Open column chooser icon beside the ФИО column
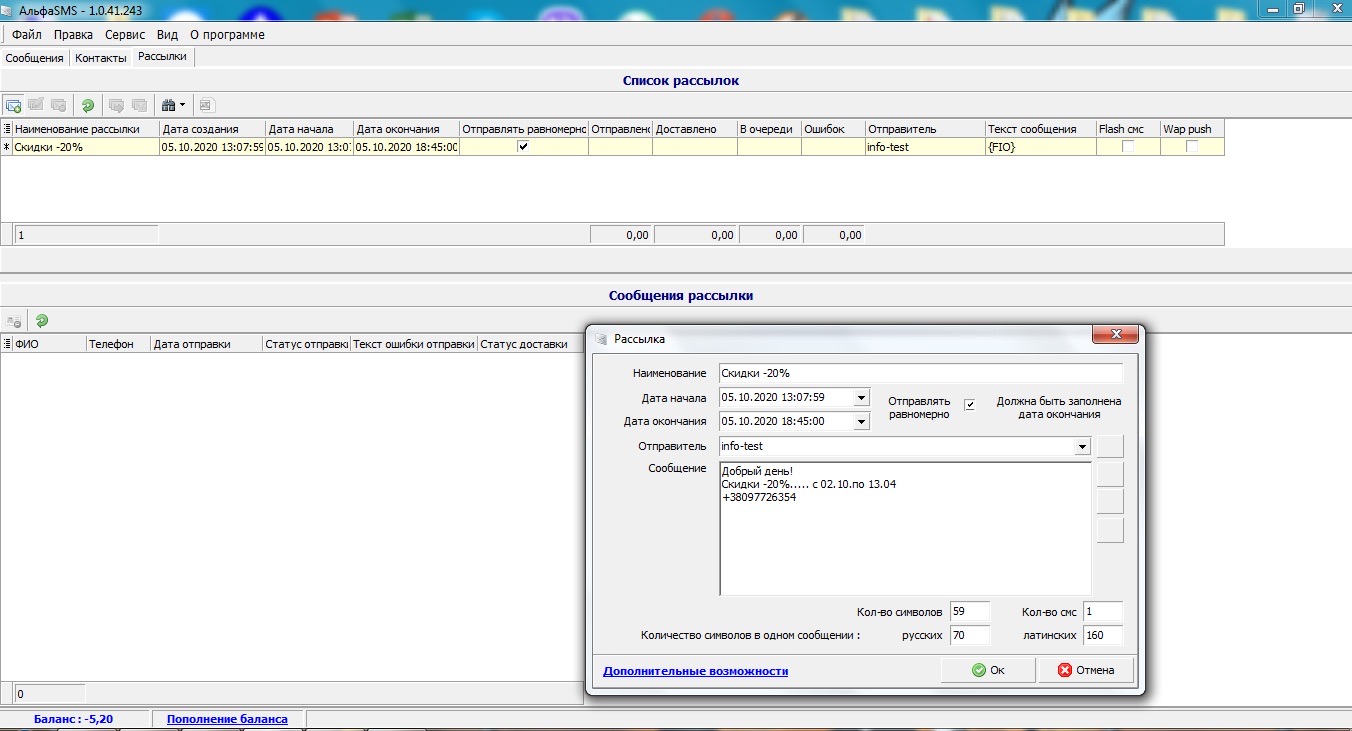 pos(7,344)
